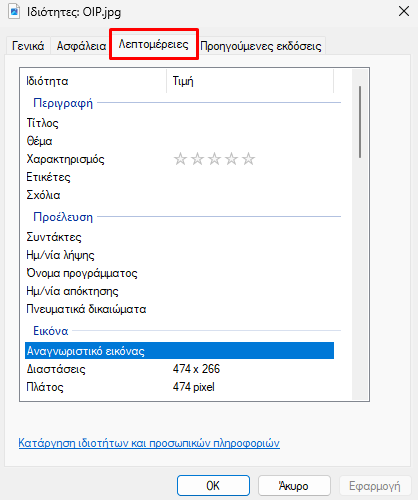Select the Λεπτομέρειες tab

pyautogui.click(x=154, y=44)
